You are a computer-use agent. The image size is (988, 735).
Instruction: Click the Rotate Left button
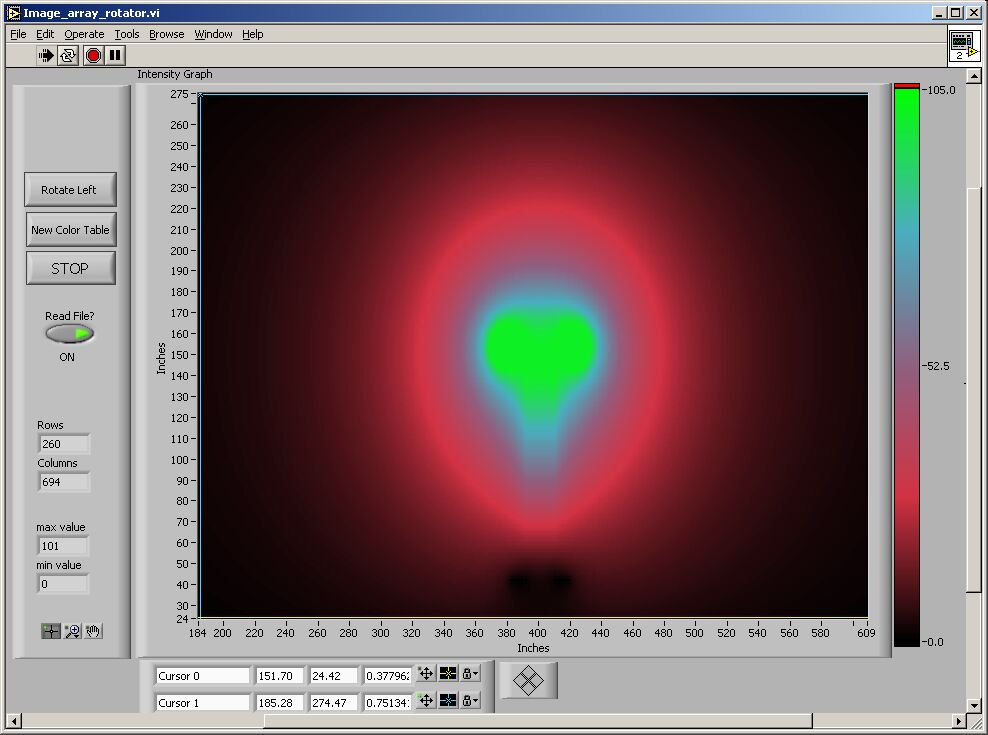[69, 190]
